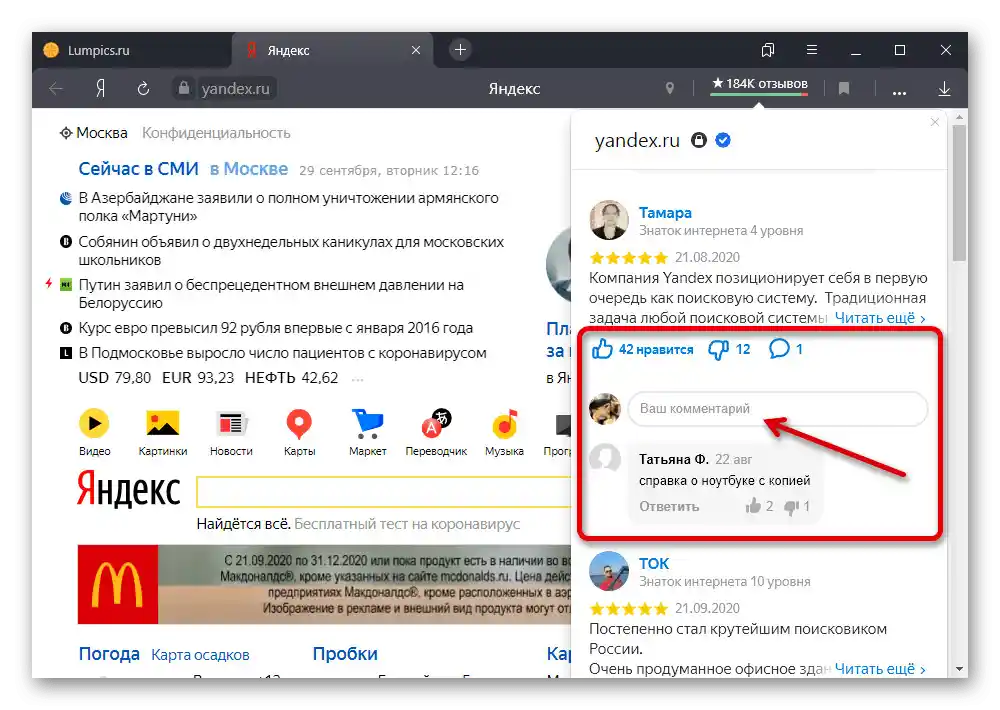Open the Подмосковье coronavirus news headline
This screenshot has height=710, width=1000.
coord(283,353)
